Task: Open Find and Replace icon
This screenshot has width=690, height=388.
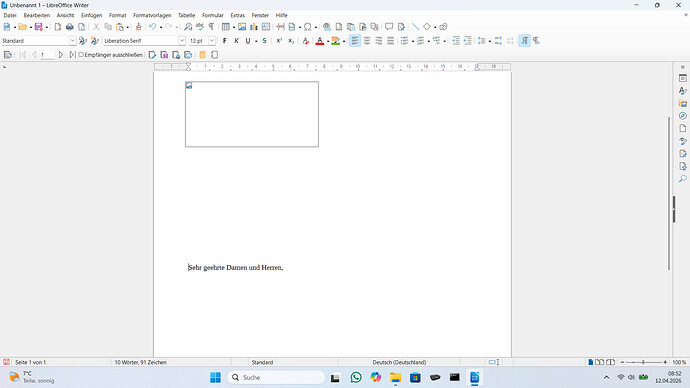Action: point(188,27)
